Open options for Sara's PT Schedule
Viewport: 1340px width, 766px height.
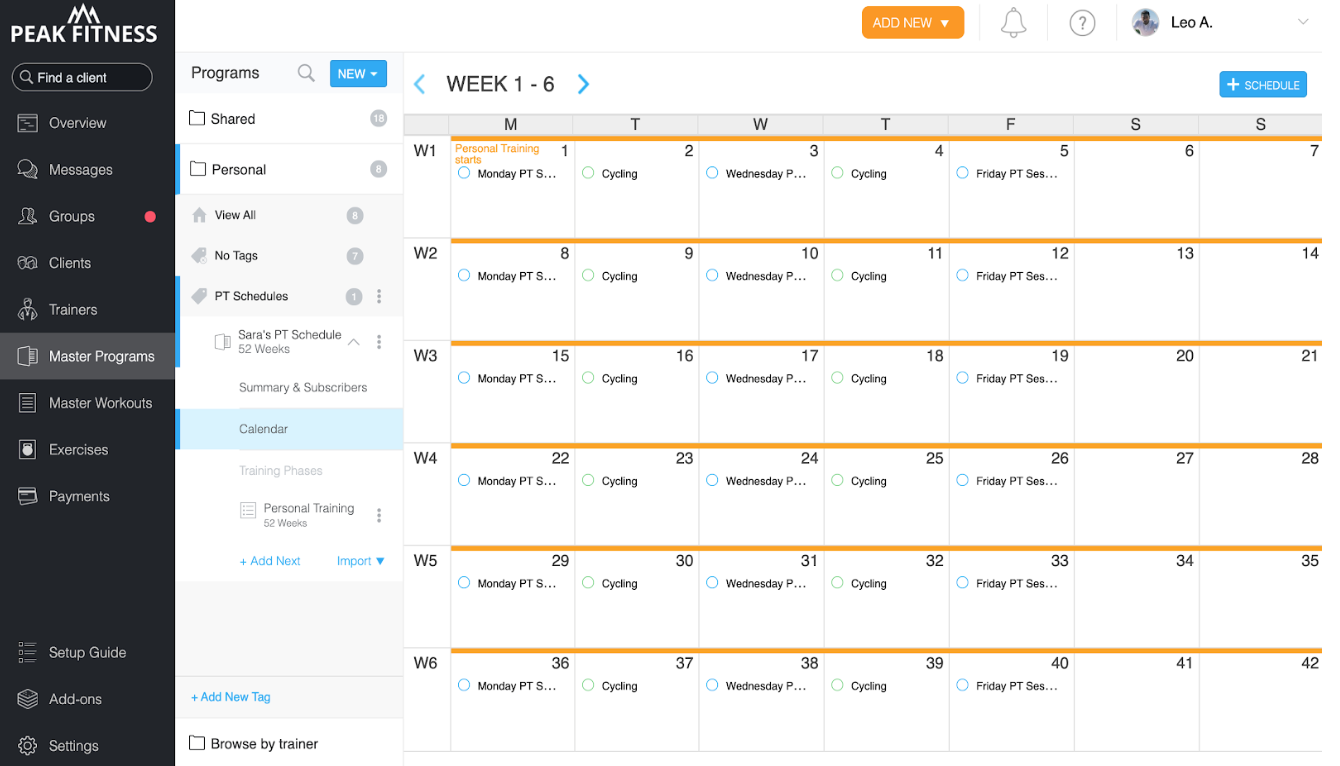pyautogui.click(x=379, y=342)
